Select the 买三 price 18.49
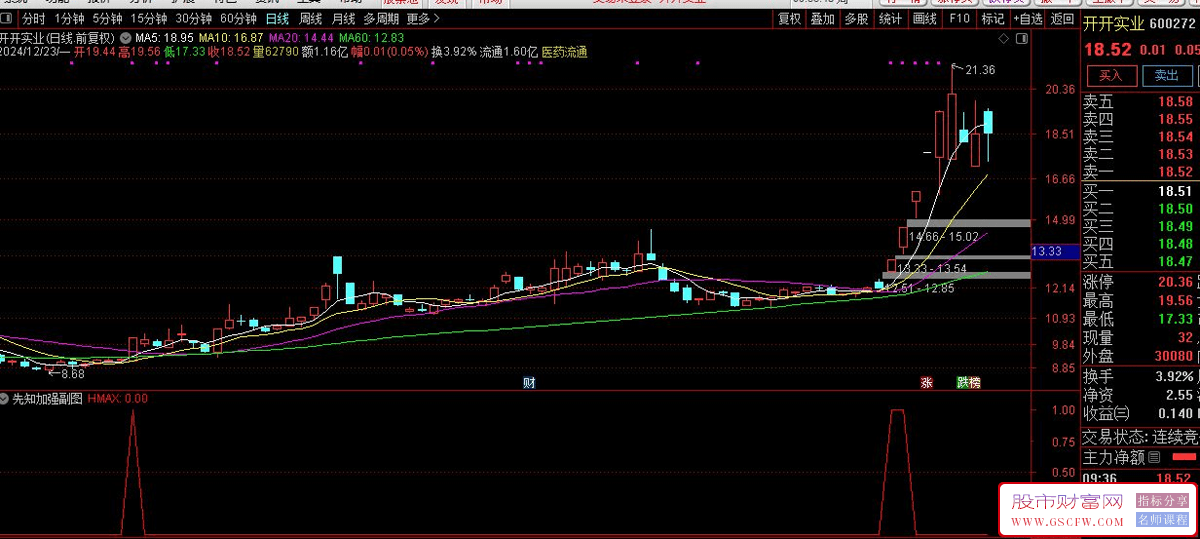The width and height of the screenshot is (1200, 539). (1175, 226)
